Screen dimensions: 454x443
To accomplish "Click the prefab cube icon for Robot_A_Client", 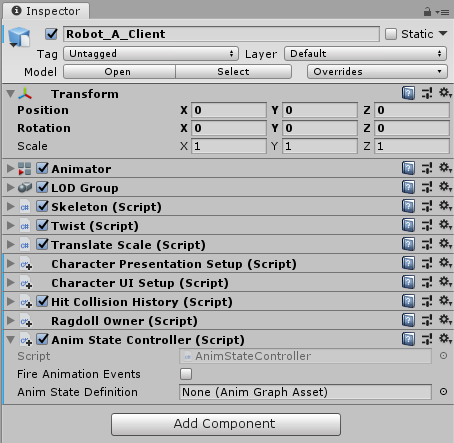I will (x=19, y=37).
